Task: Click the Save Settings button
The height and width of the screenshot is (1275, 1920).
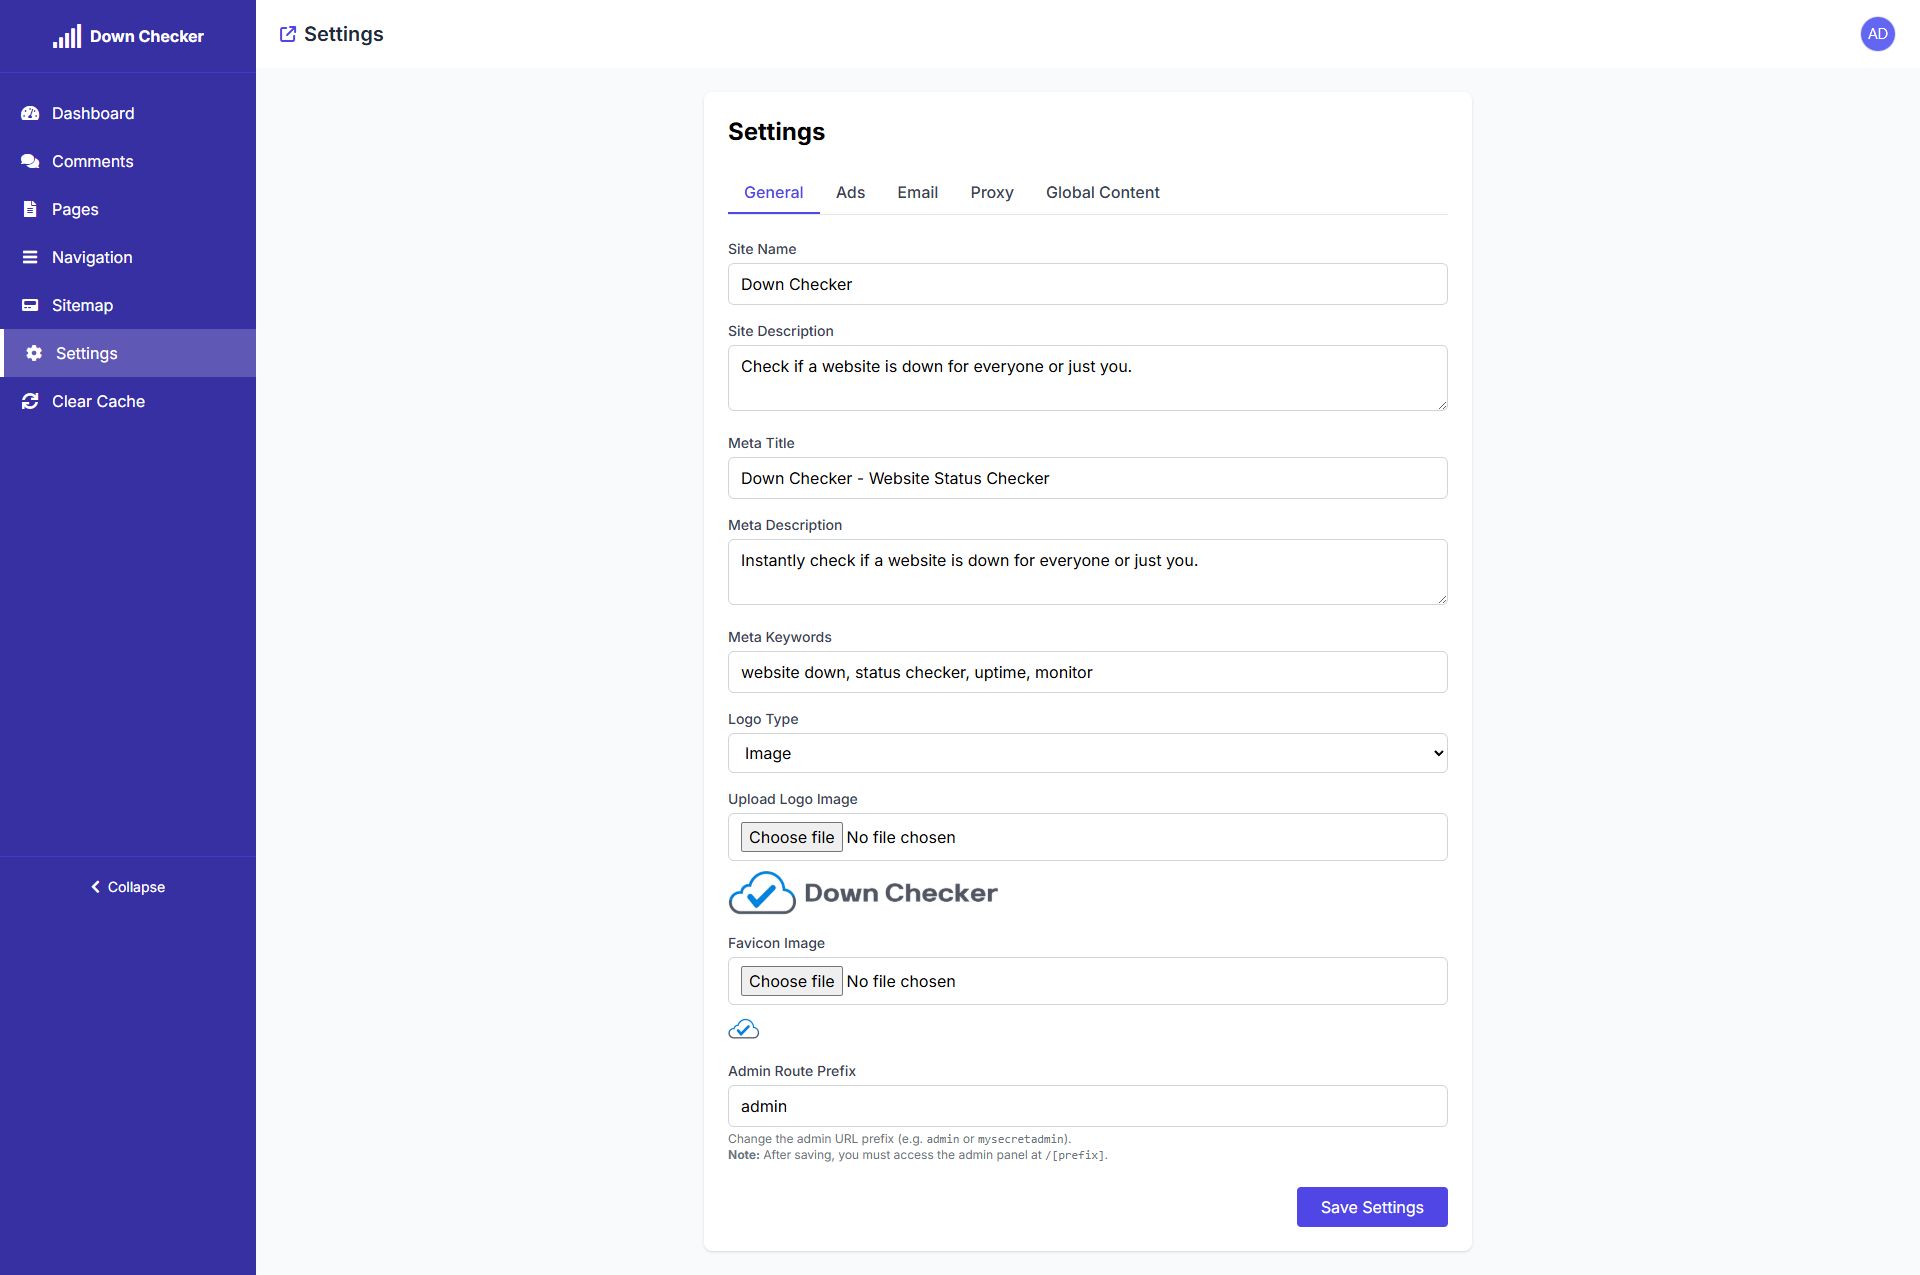Action: [x=1371, y=1207]
